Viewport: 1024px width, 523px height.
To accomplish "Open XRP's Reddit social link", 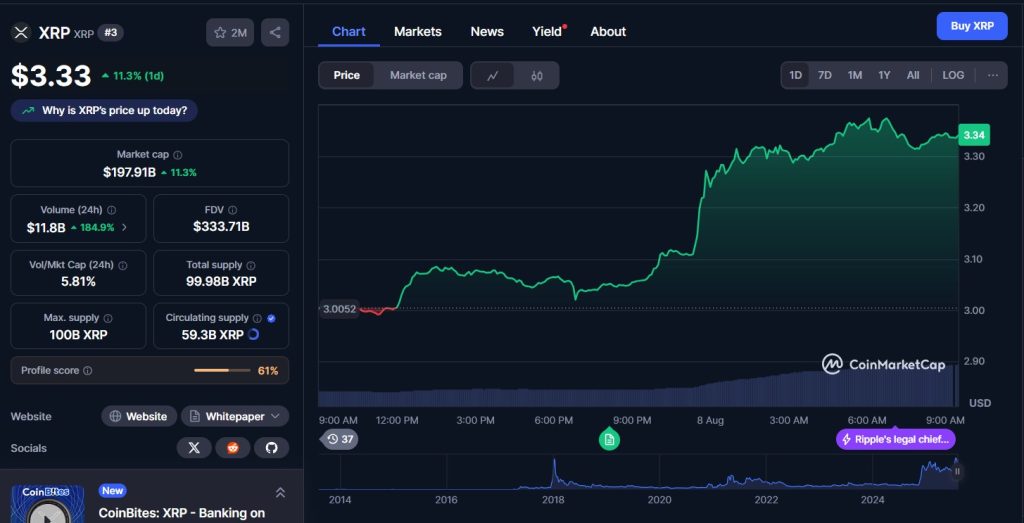I will (233, 448).
